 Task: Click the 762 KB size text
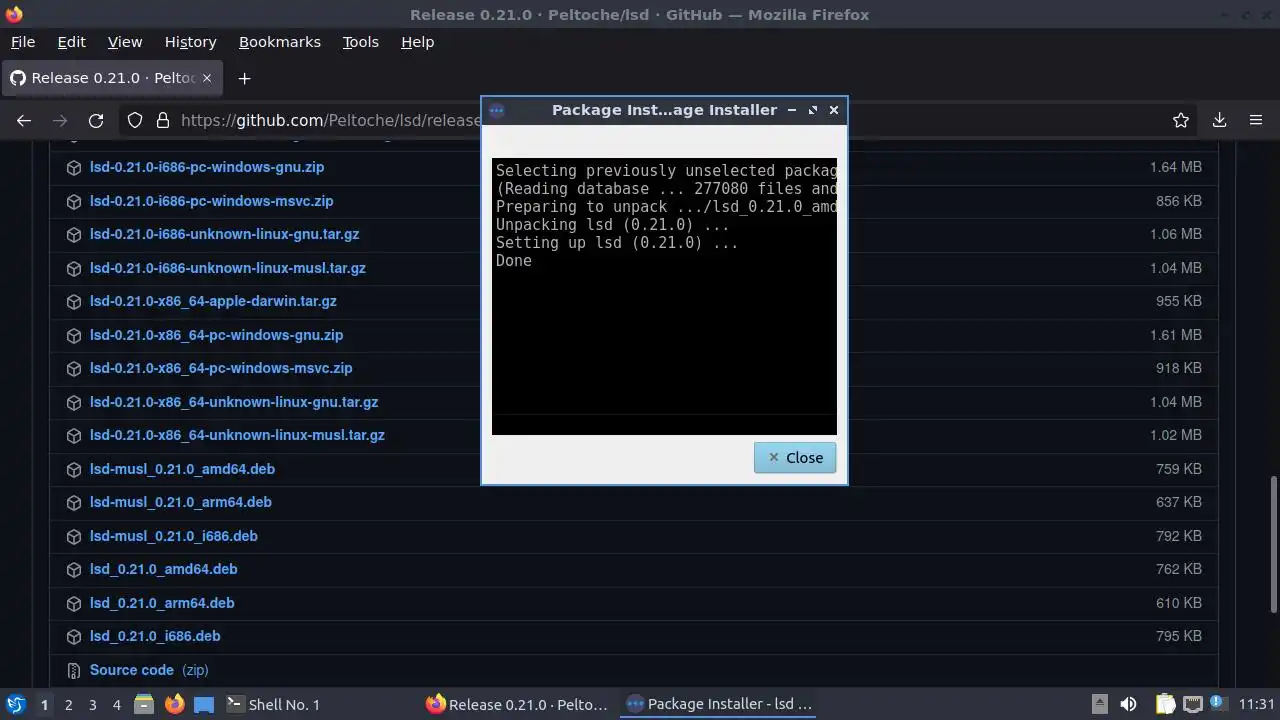coord(1178,569)
